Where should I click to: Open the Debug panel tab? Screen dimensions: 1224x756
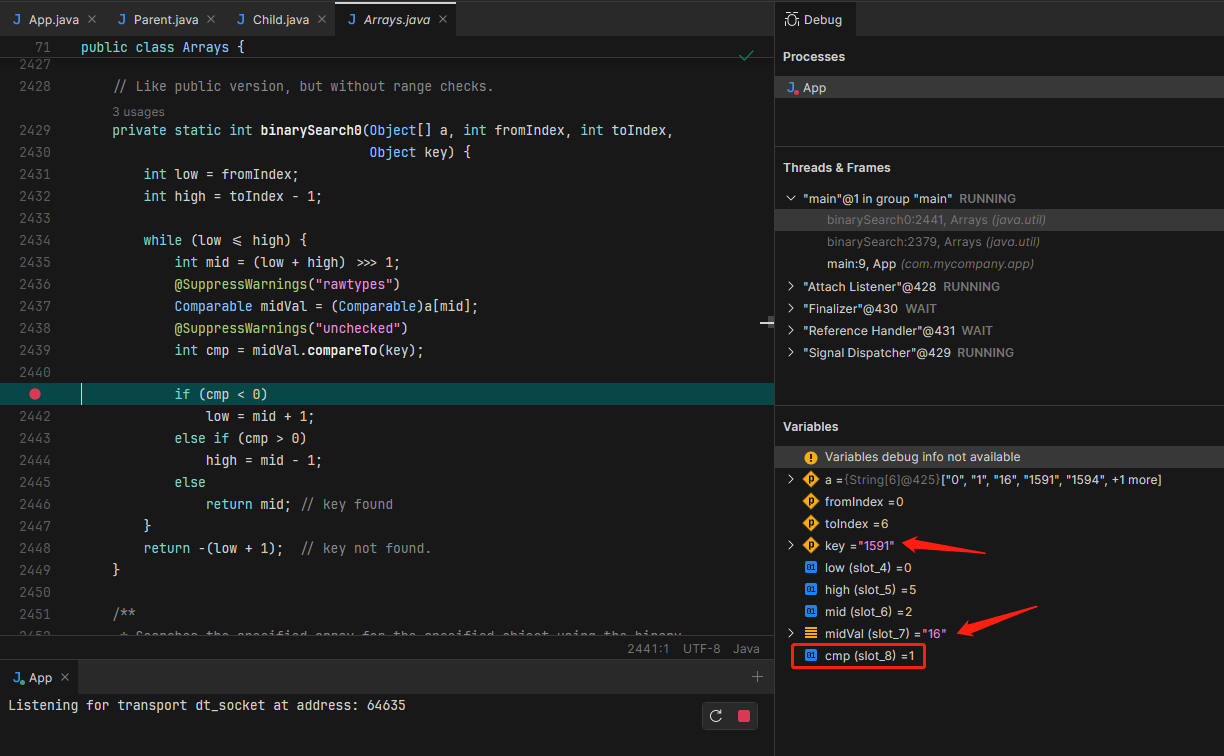813,20
